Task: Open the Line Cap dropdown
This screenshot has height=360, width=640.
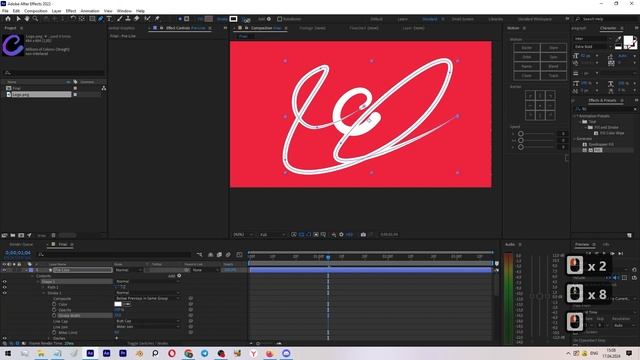Action: (148, 321)
